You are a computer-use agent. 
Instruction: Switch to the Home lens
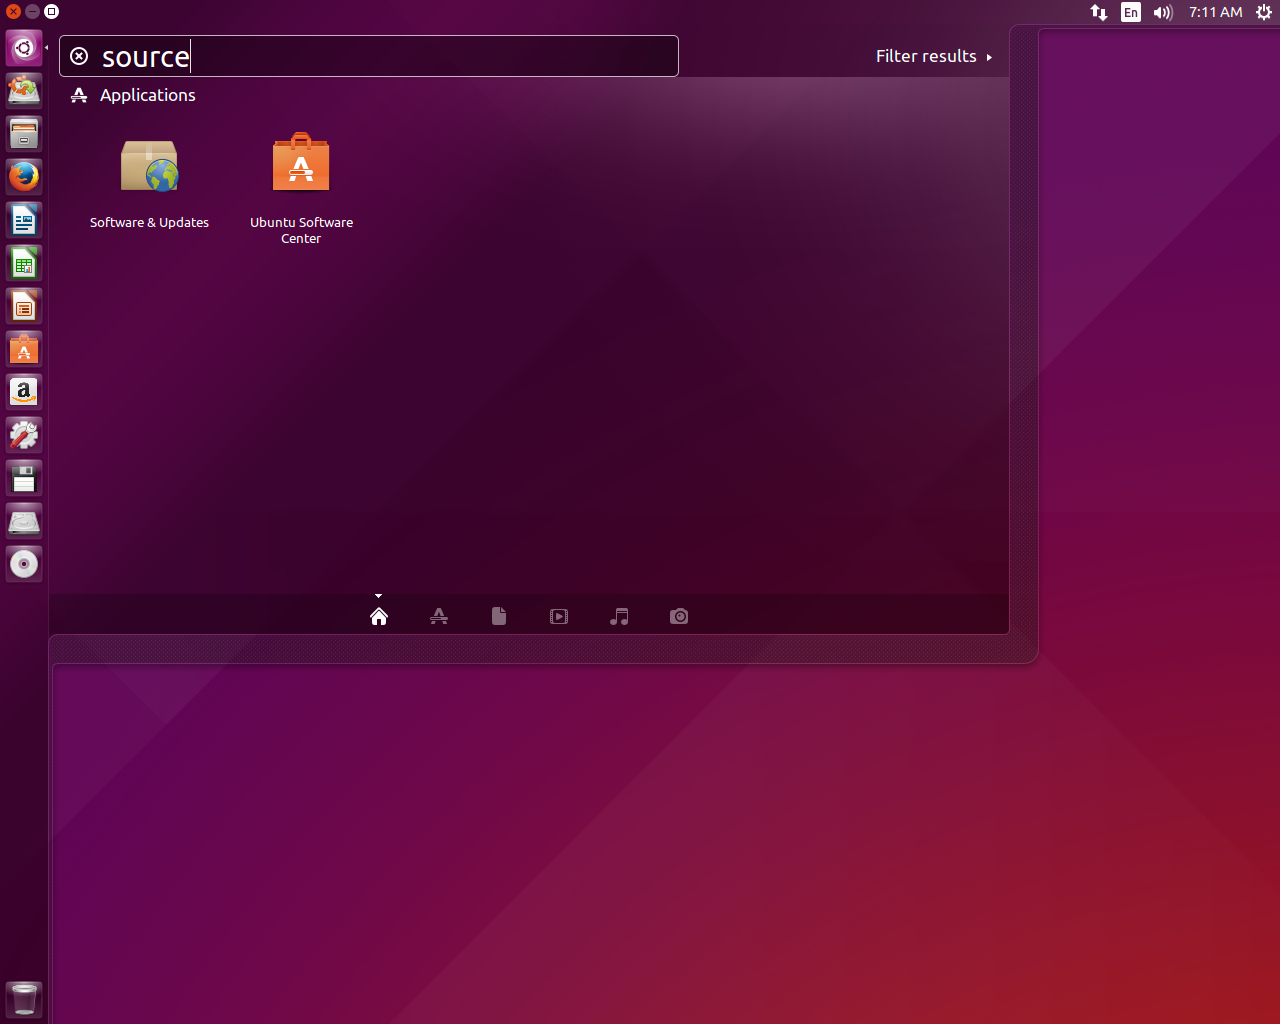[x=379, y=616]
